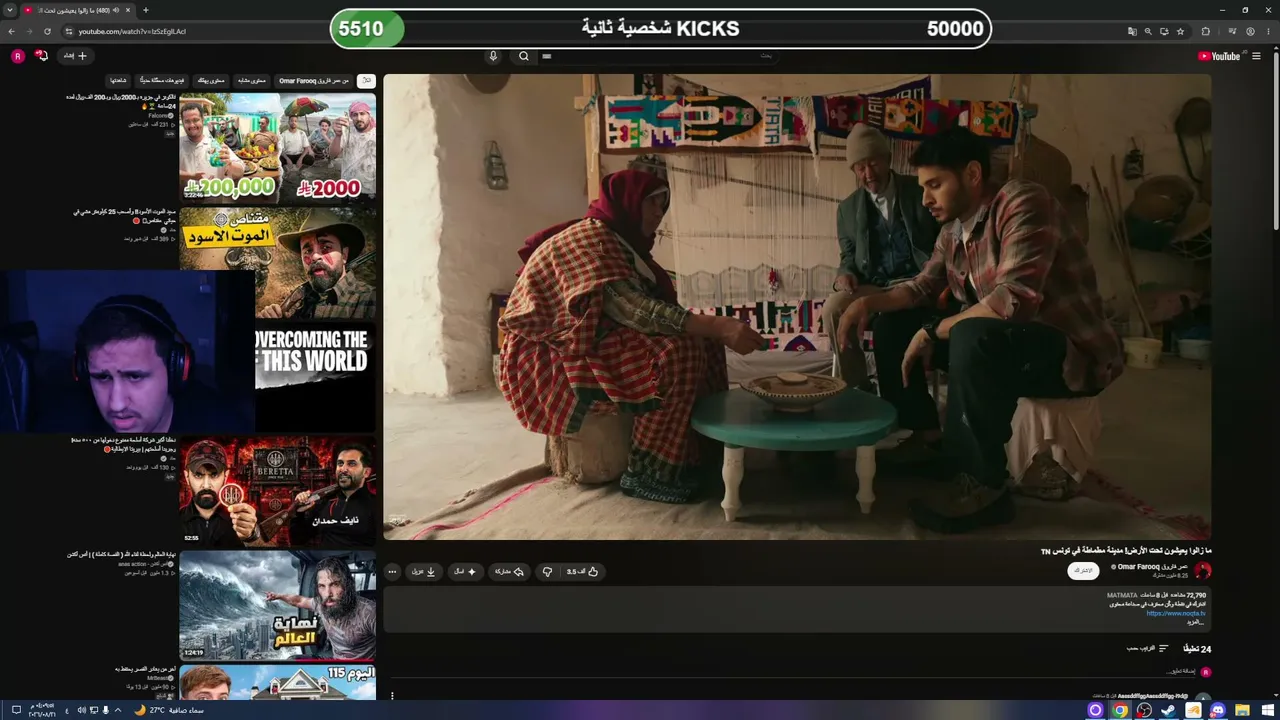Close the YouTube browser tab
The width and height of the screenshot is (1280, 720).
point(129,10)
